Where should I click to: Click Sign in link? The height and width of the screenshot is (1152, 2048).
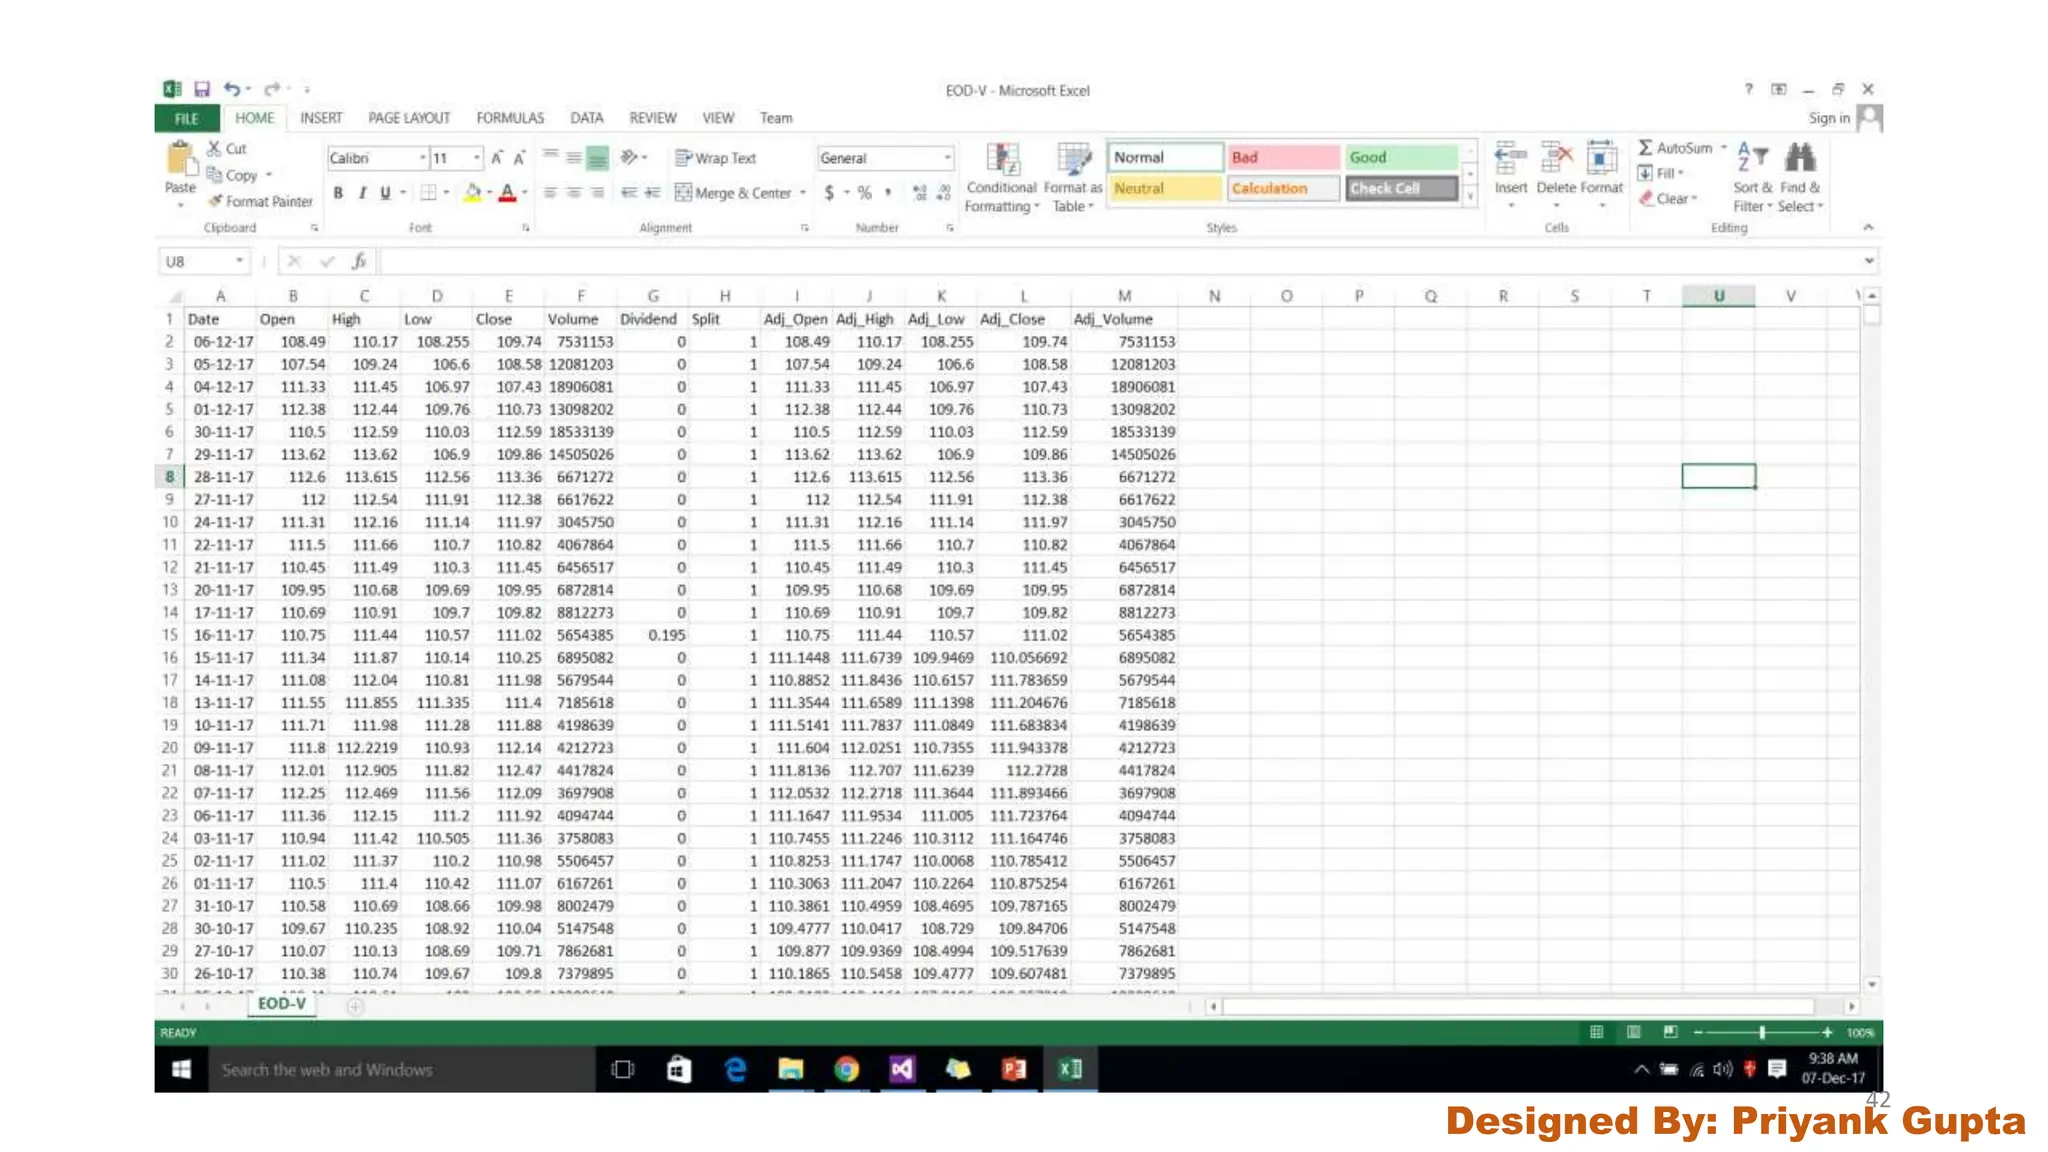click(x=1828, y=118)
